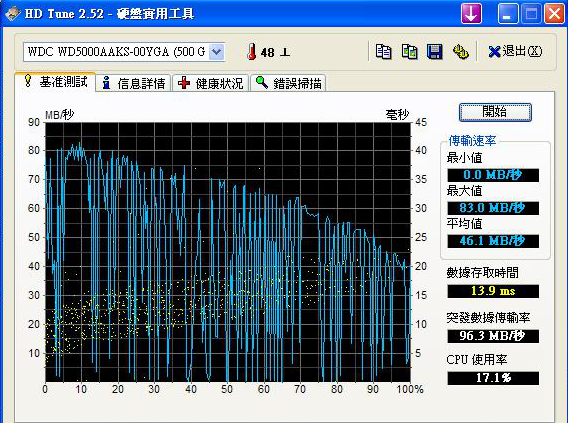The width and height of the screenshot is (568, 423).
Task: Click the HD Tune app icon in title bar
Action: point(13,13)
